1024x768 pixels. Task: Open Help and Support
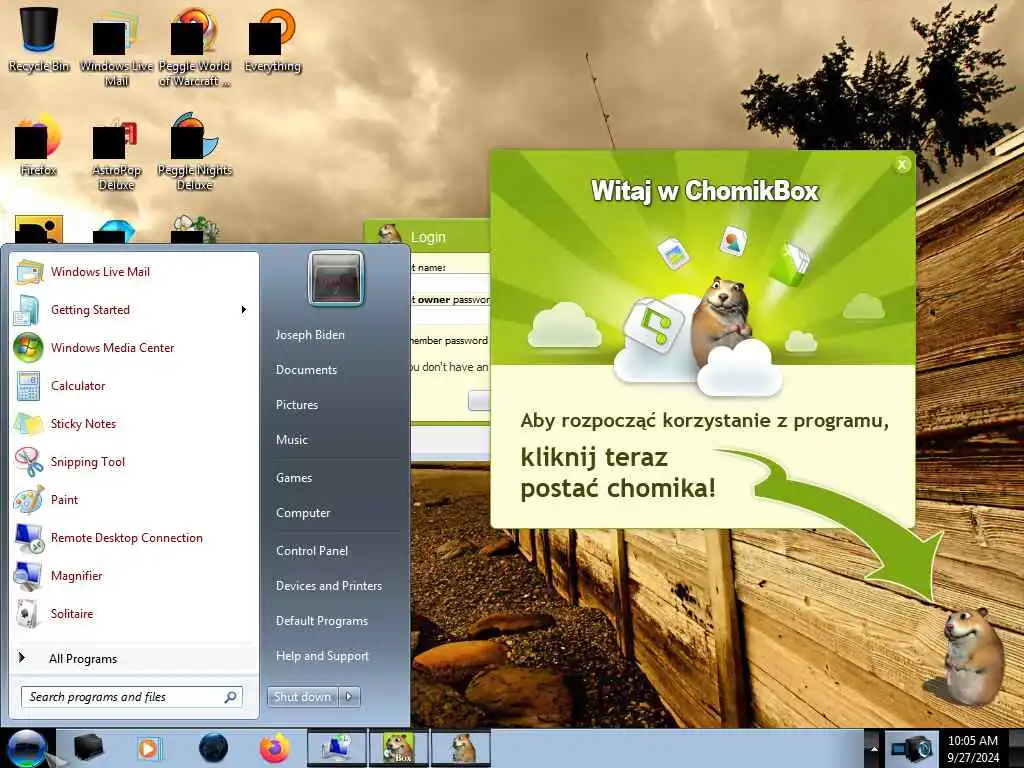point(323,656)
